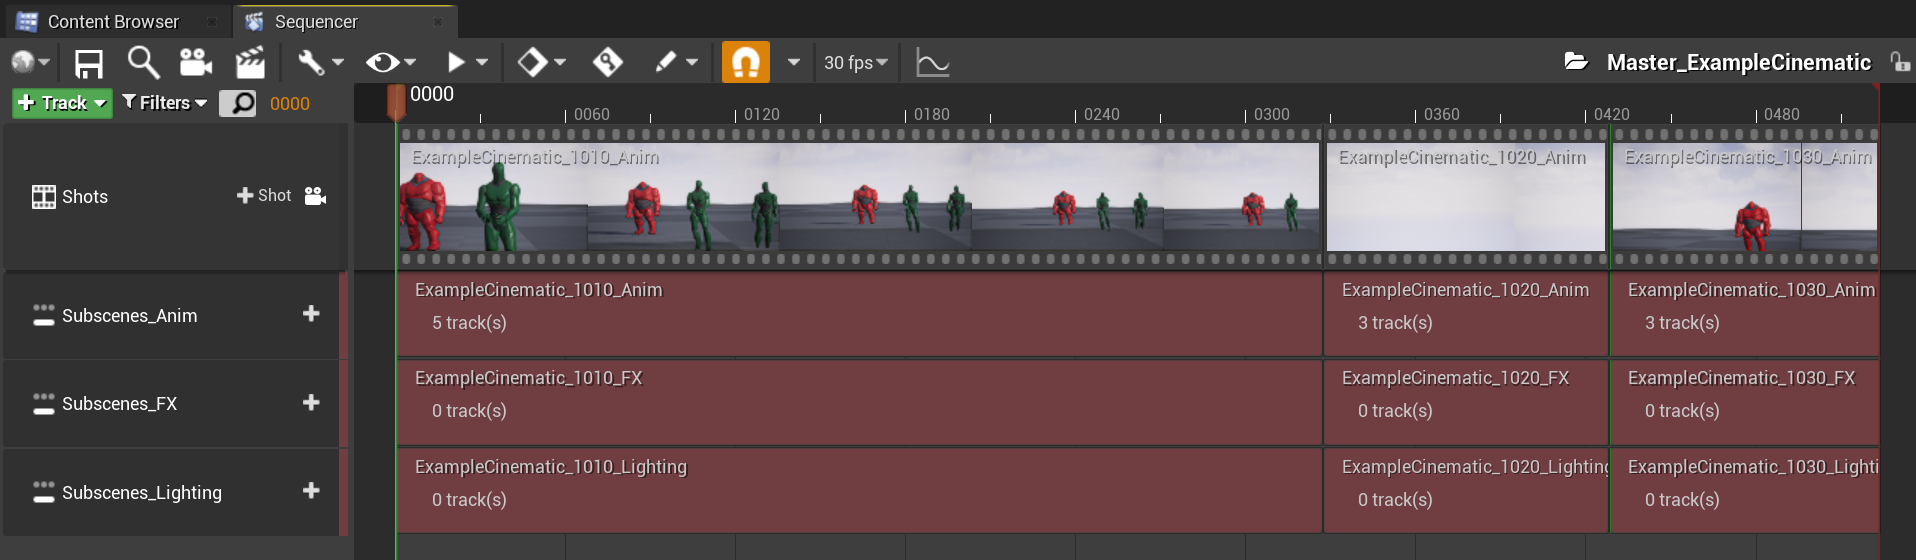Add section to Subscenes_Anim with plus
1916x560 pixels.
point(311,314)
